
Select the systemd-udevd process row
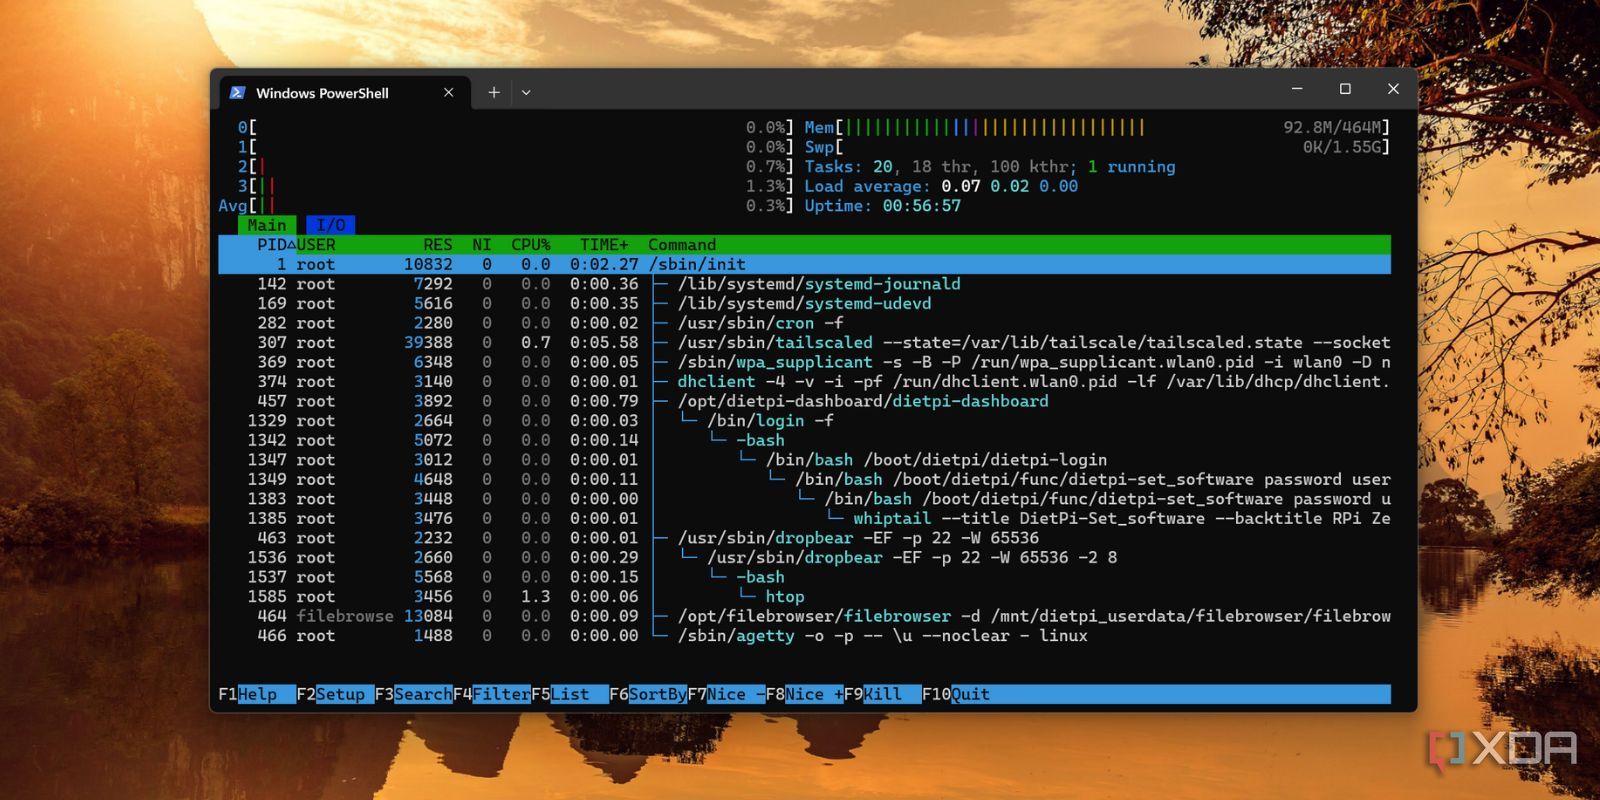(804, 304)
